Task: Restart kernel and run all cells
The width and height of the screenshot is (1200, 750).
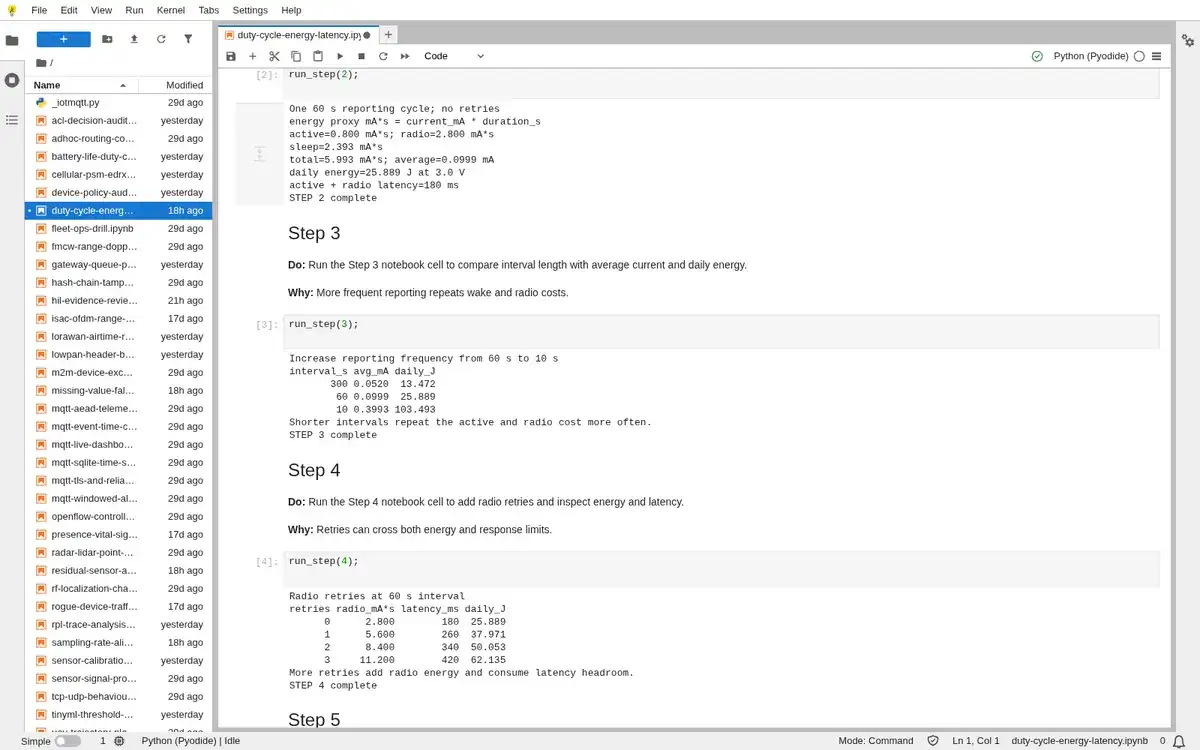Action: [405, 56]
